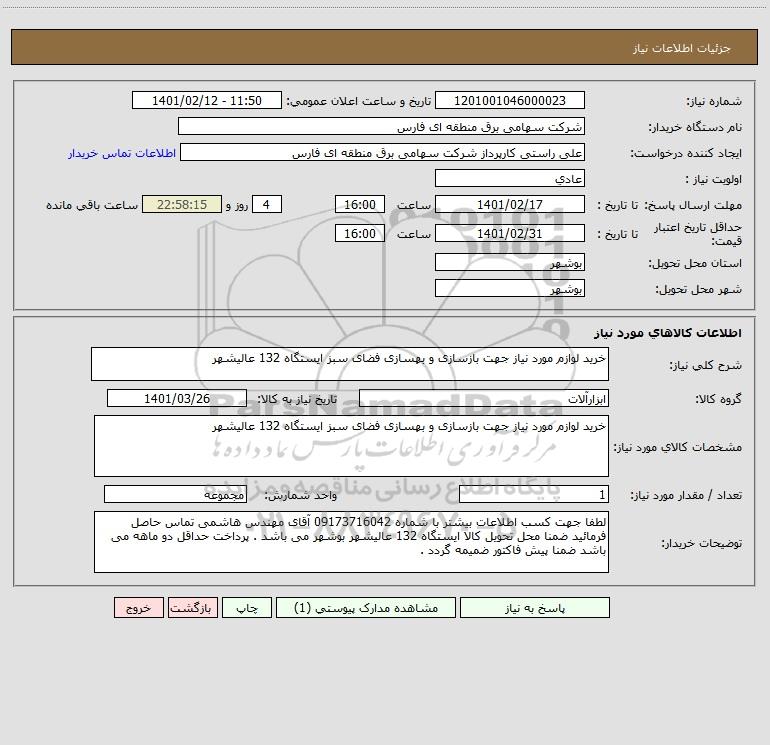The height and width of the screenshot is (745, 770).
Task: Click the announcement date field 1401/02/12 - 11:50
Action: pos(207,100)
